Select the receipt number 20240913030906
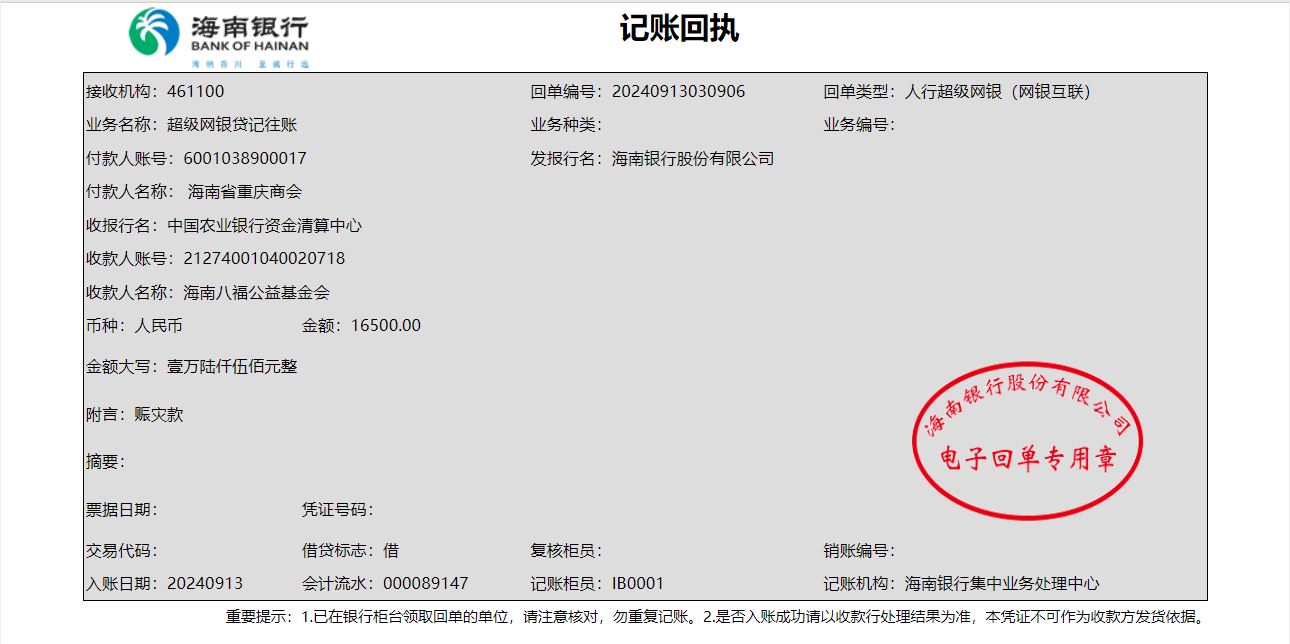The image size is (1290, 644). pos(678,92)
